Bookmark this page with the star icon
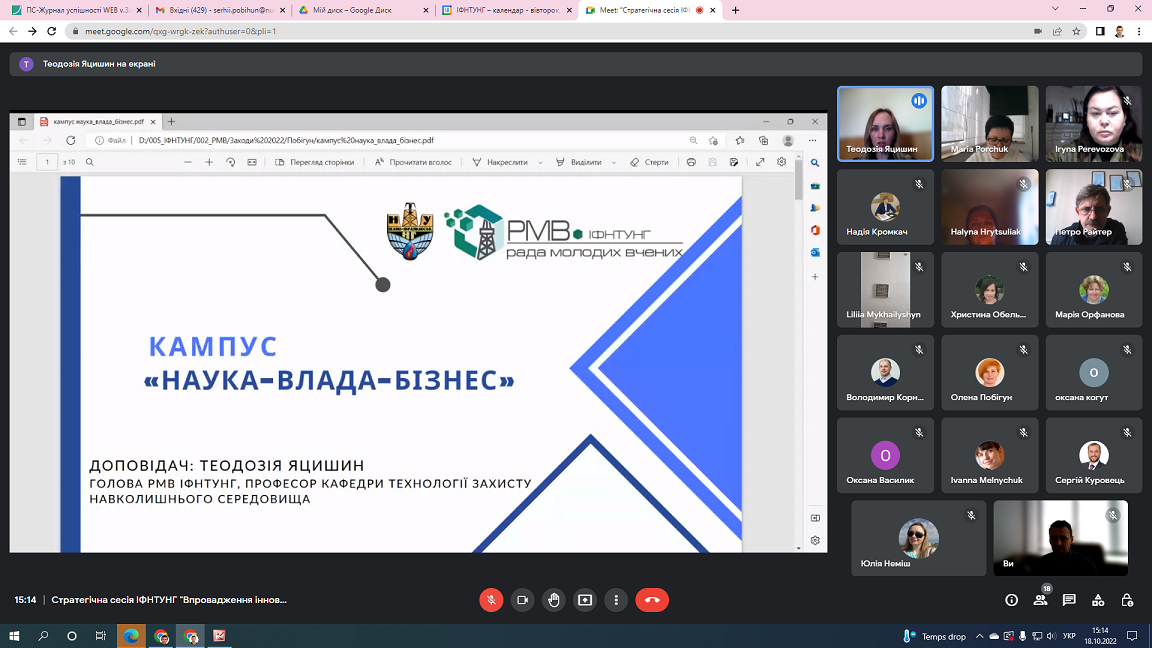This screenshot has height=648, width=1152. pos(1077,31)
